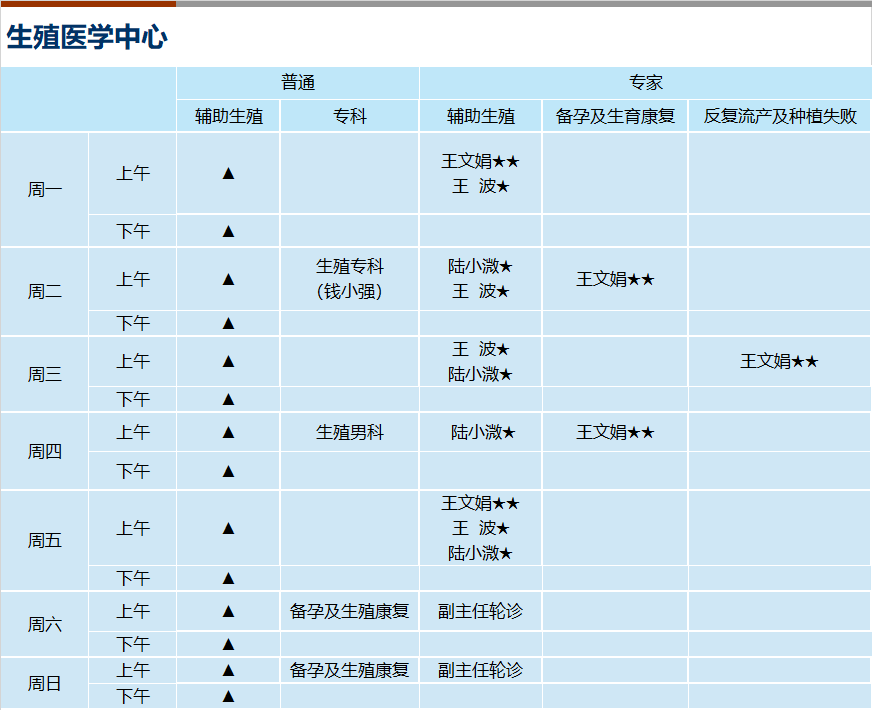
Task: Click the triangle marker for 周二 上午
Action: (x=228, y=279)
